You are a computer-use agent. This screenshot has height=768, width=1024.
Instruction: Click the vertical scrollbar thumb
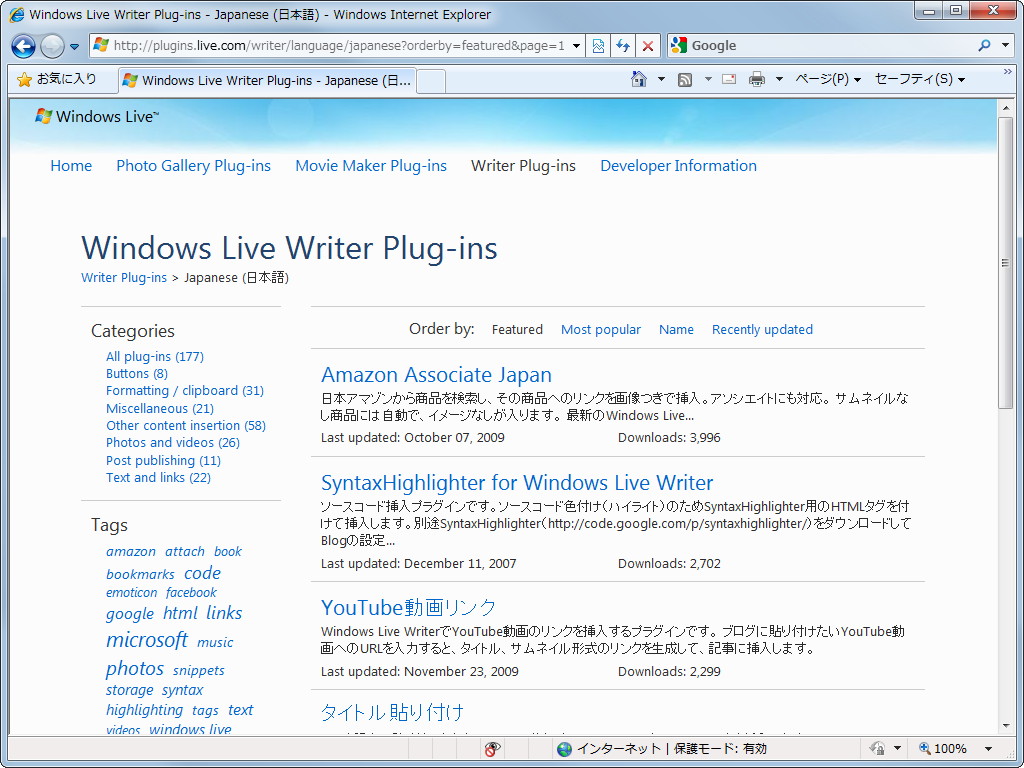click(1005, 263)
